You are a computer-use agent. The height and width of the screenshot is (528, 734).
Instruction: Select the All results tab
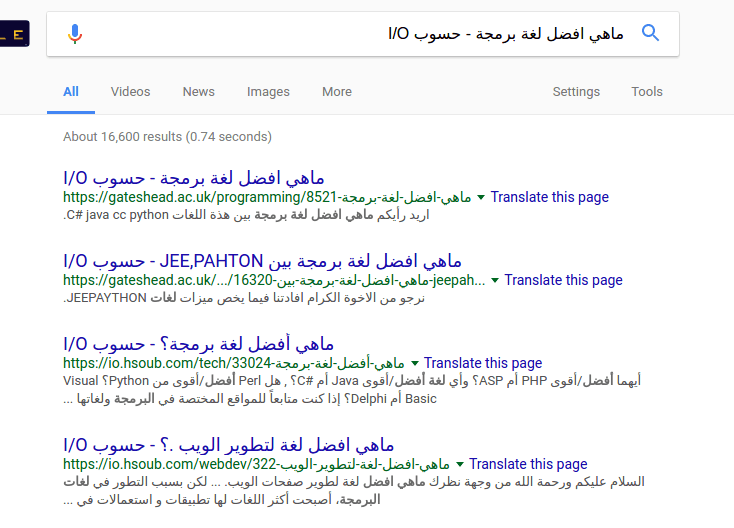click(71, 92)
